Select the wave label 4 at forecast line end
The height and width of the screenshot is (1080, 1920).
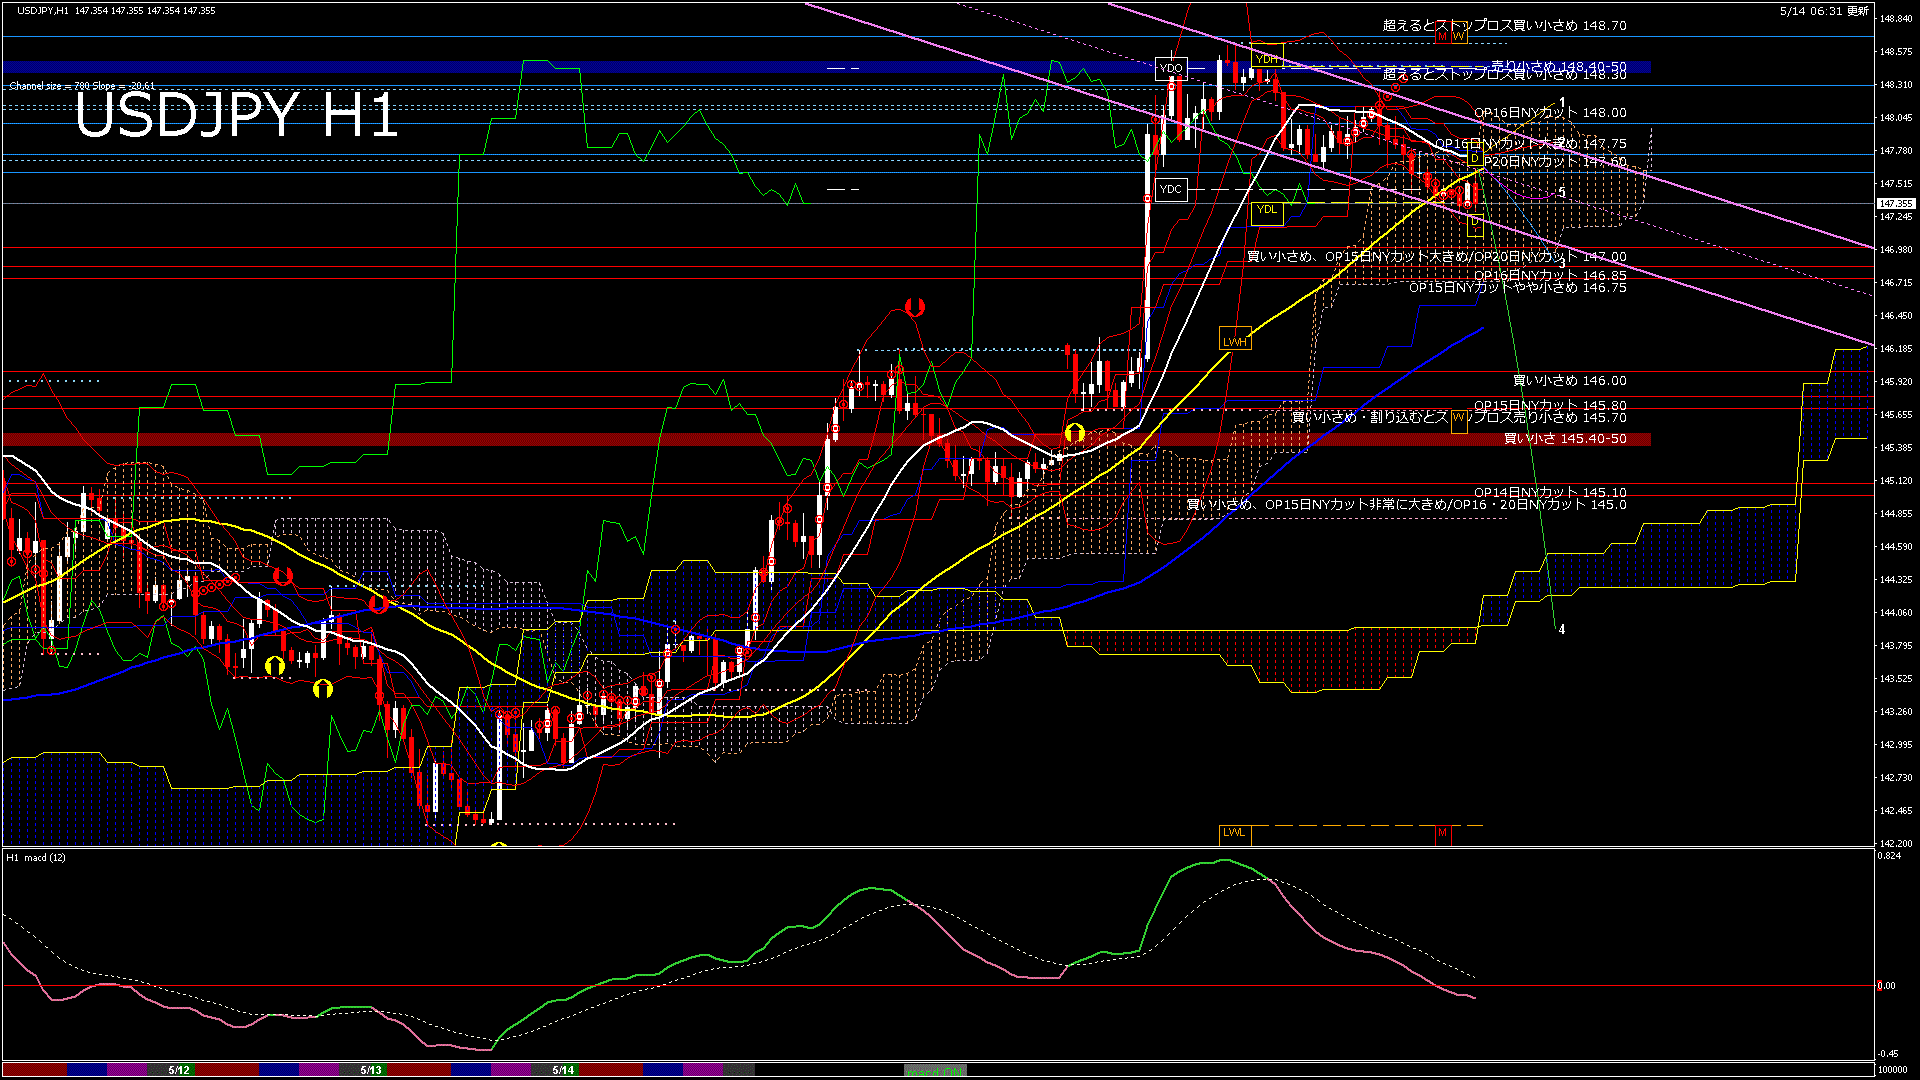tap(1561, 630)
